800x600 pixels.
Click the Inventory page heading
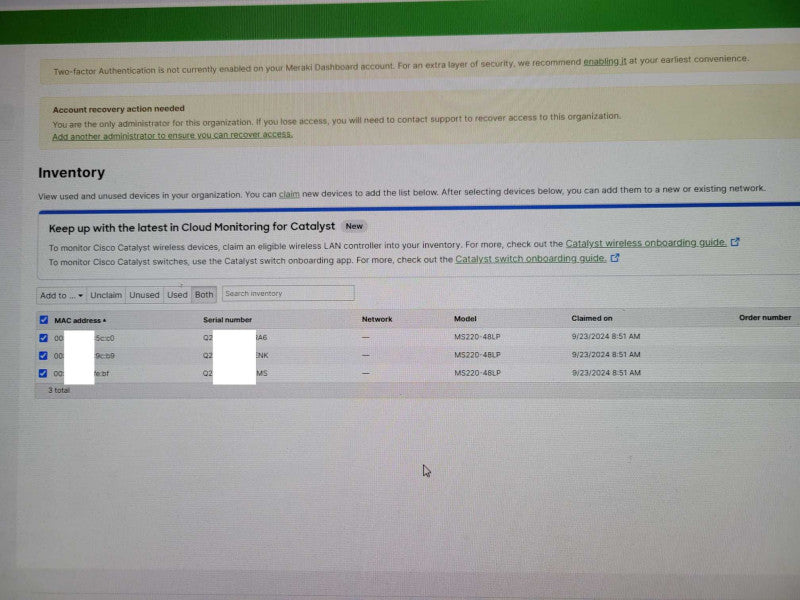(71, 172)
